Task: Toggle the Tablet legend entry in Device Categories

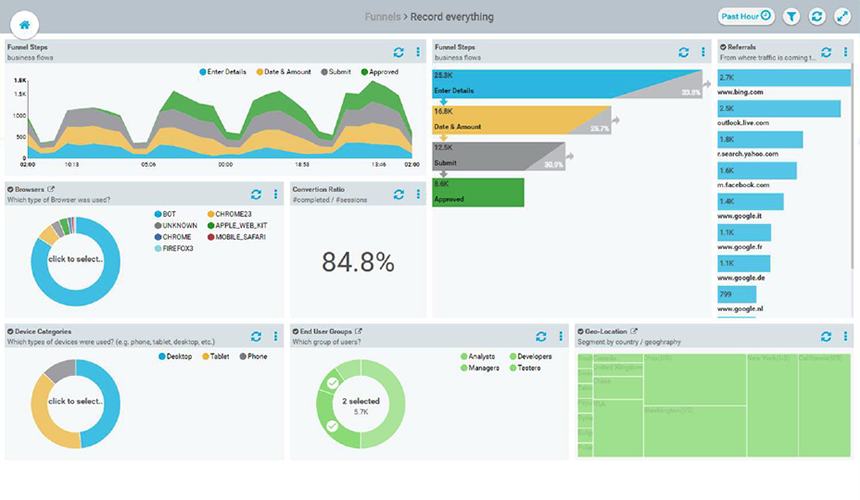Action: point(216,356)
